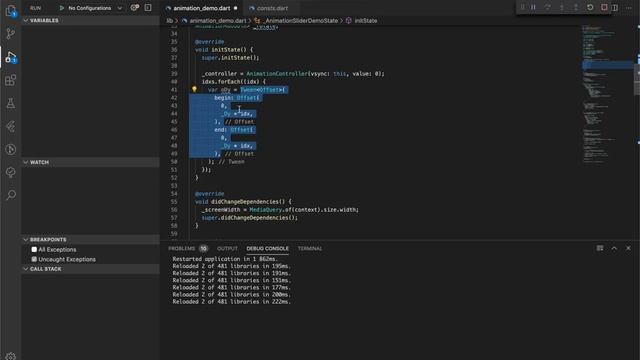This screenshot has height=360, width=640.
Task: Open the Extensions view
Action: point(11,80)
